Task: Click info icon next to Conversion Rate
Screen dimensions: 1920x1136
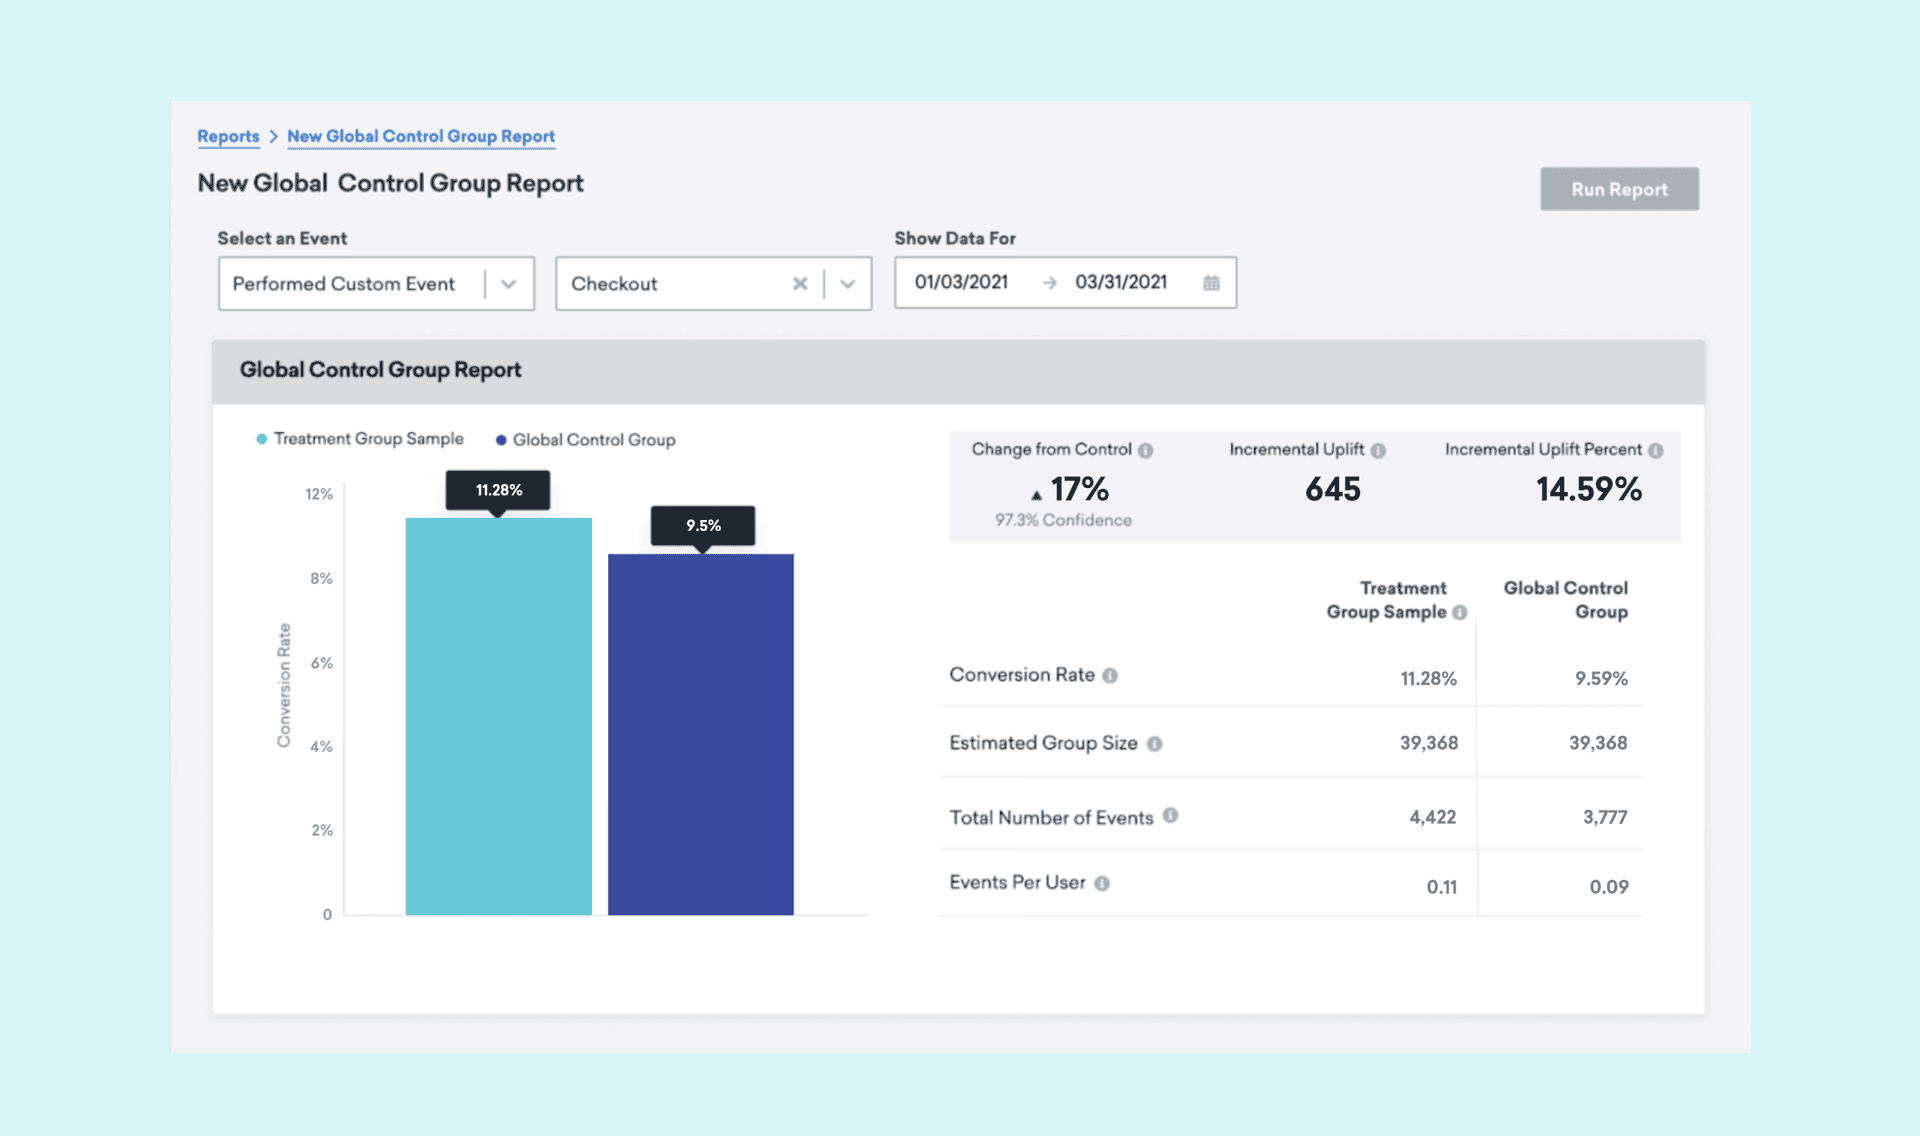Action: [1110, 676]
